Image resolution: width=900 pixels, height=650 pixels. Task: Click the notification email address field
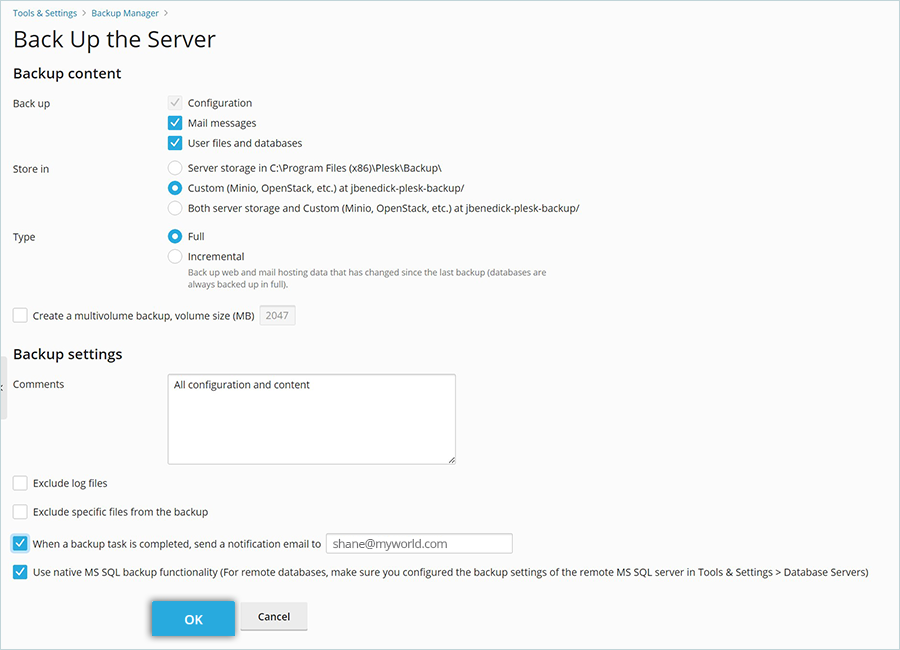(419, 544)
